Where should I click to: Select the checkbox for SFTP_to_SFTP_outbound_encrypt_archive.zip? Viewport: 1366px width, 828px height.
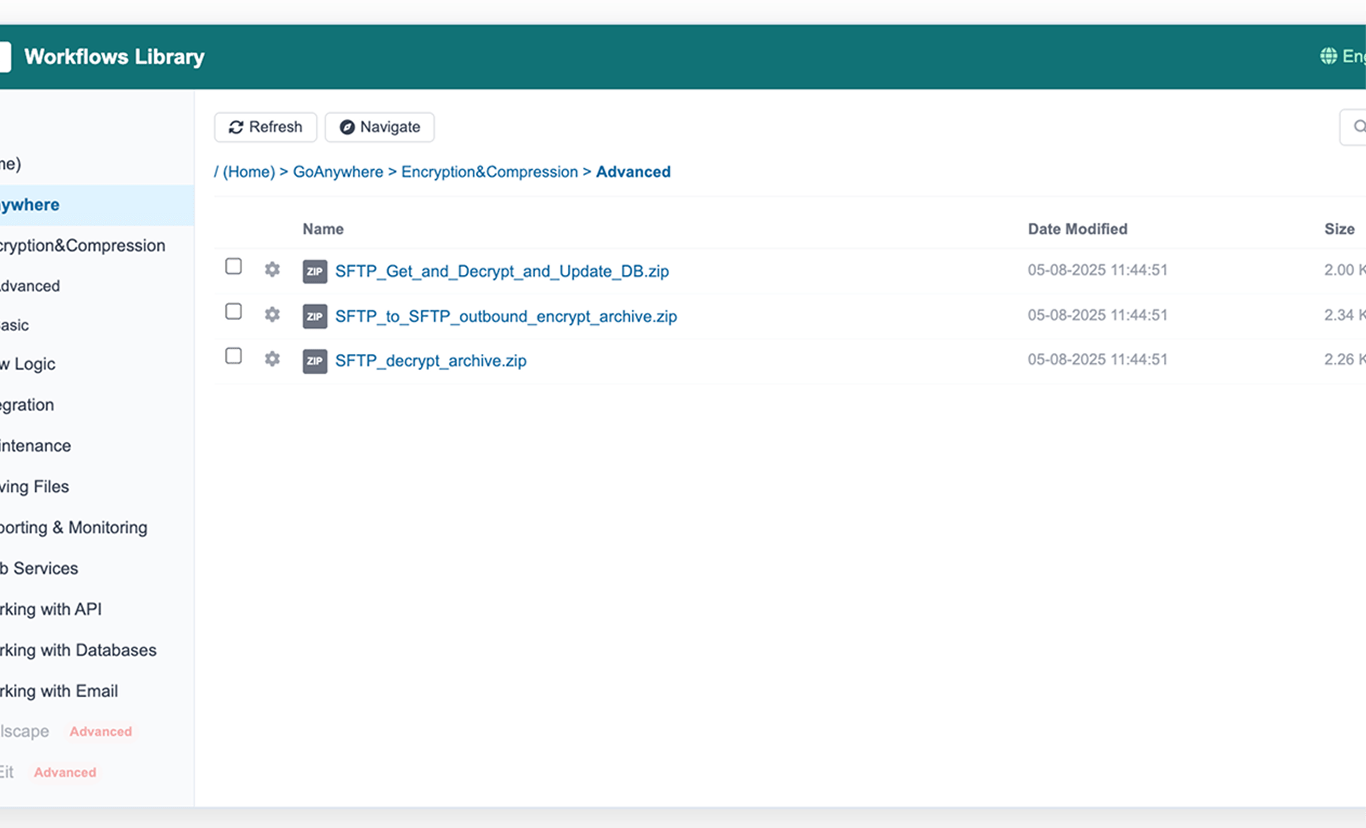[233, 311]
